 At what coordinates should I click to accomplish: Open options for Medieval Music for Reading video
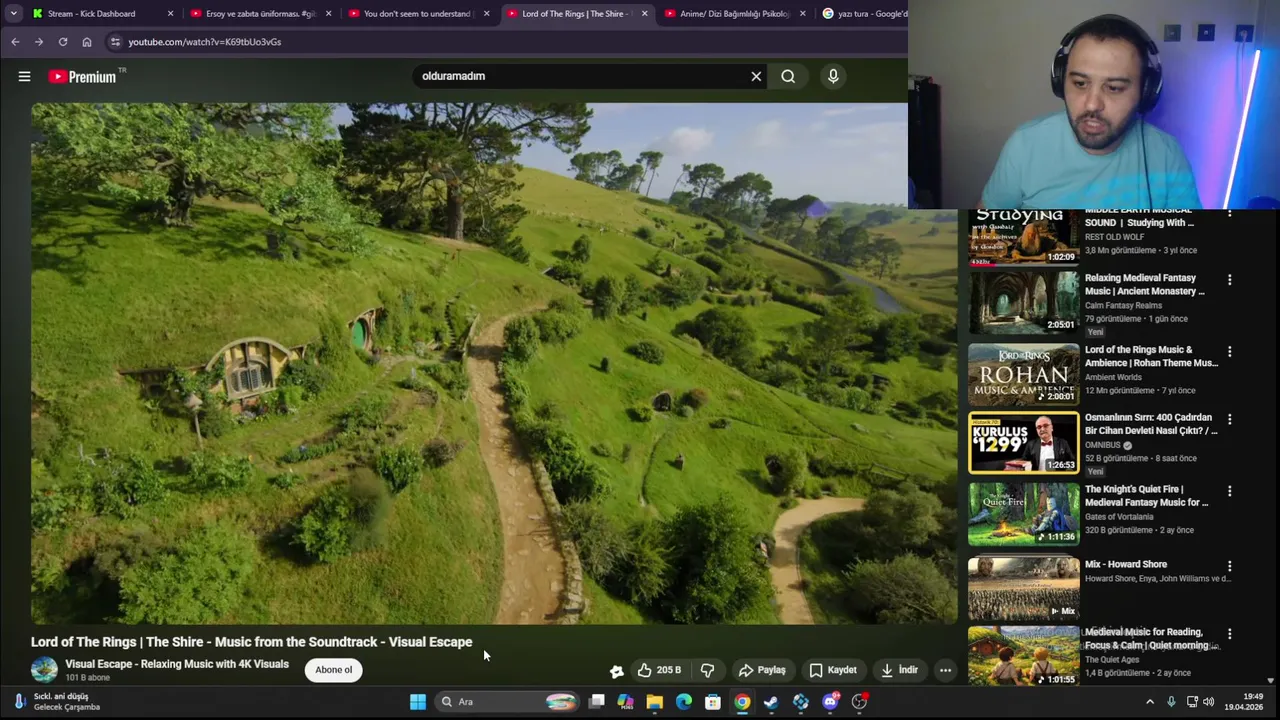pyautogui.click(x=1229, y=634)
